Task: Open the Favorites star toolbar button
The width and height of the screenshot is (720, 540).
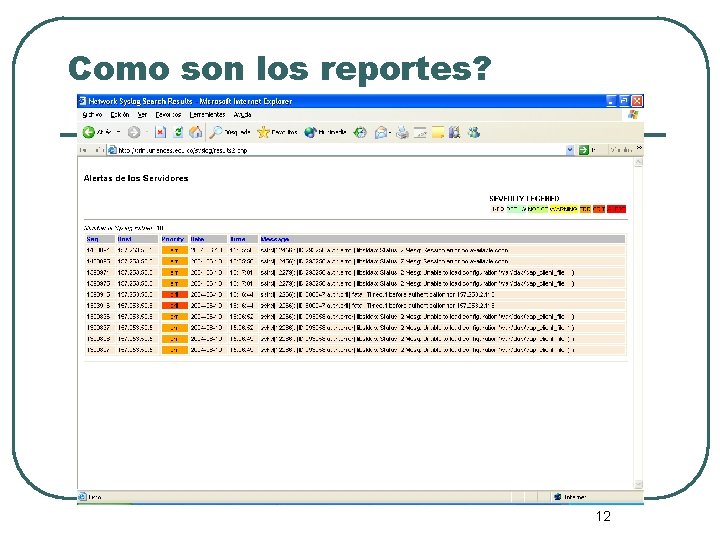Action: pos(277,132)
